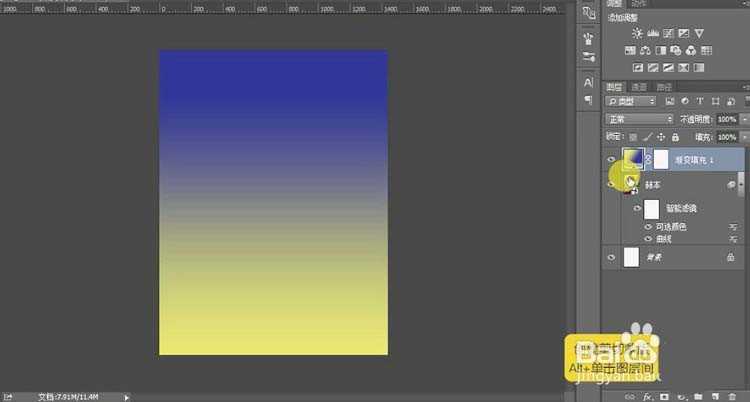Switch to the 通道 tab
750x402 pixels.
pyautogui.click(x=638, y=87)
